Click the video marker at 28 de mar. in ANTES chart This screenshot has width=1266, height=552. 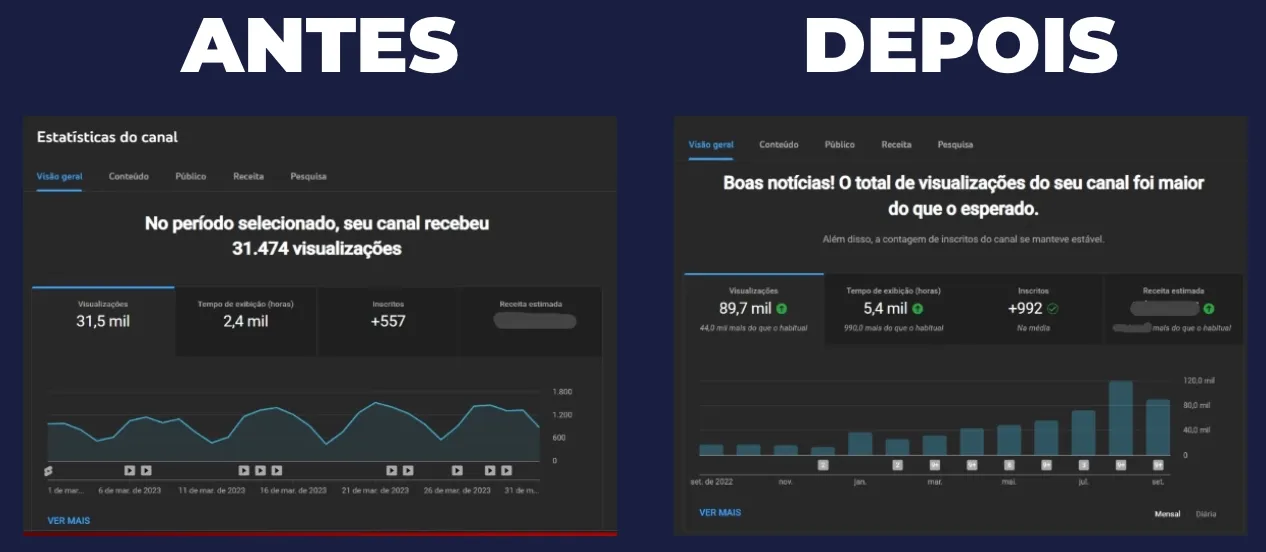pos(490,470)
